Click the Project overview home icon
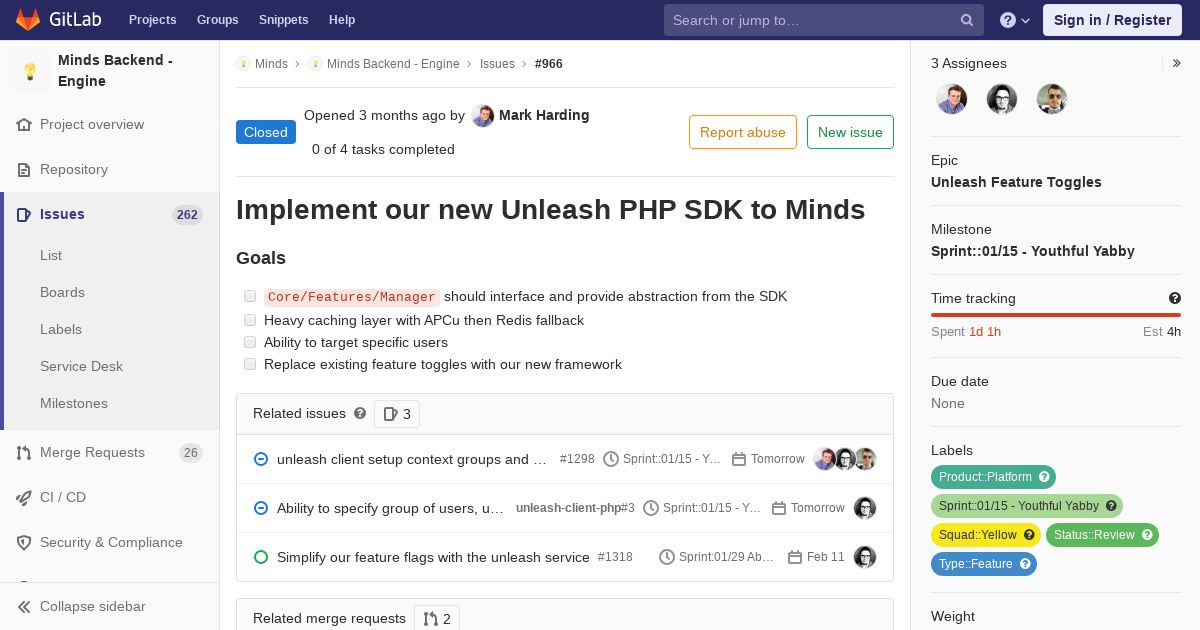This screenshot has width=1200, height=630. (x=24, y=125)
